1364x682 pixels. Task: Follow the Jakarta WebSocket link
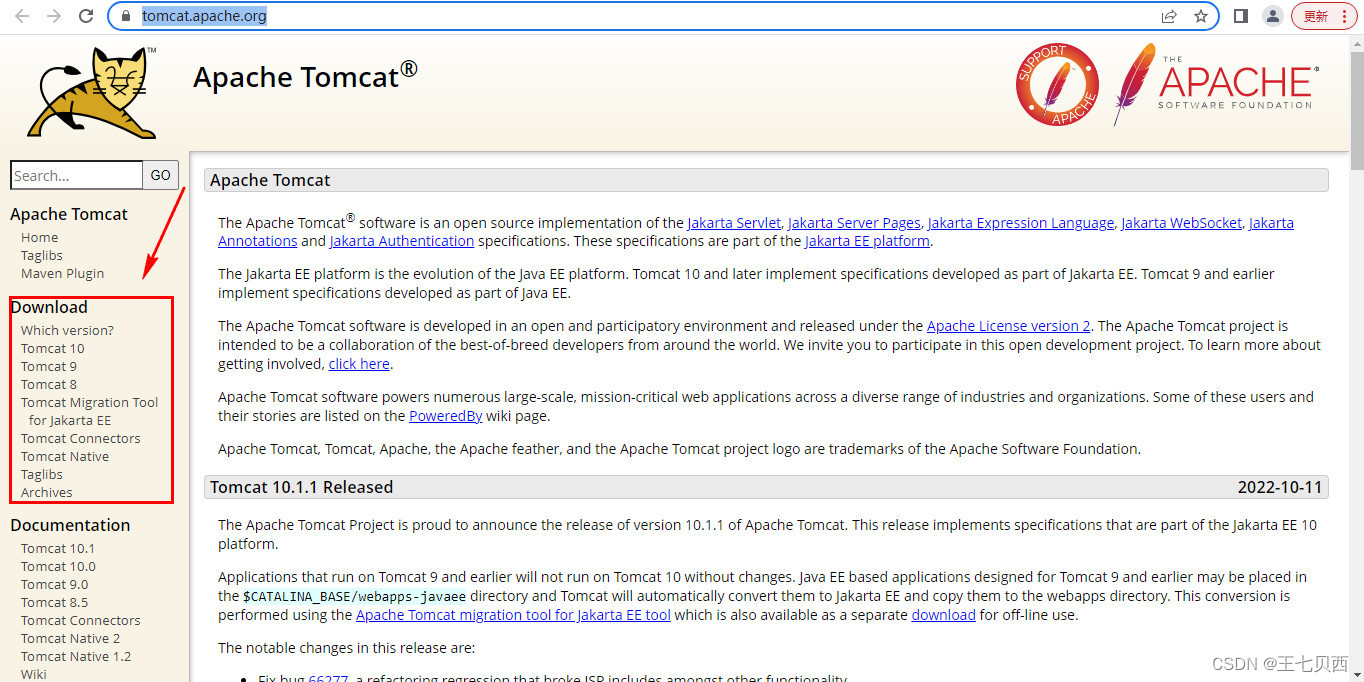[x=1181, y=223]
